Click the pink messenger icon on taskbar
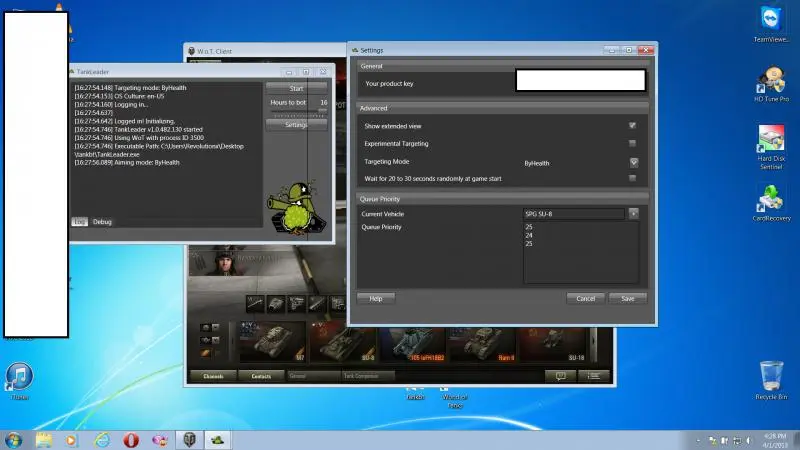Viewport: 800px width, 450px height. pyautogui.click(x=160, y=440)
